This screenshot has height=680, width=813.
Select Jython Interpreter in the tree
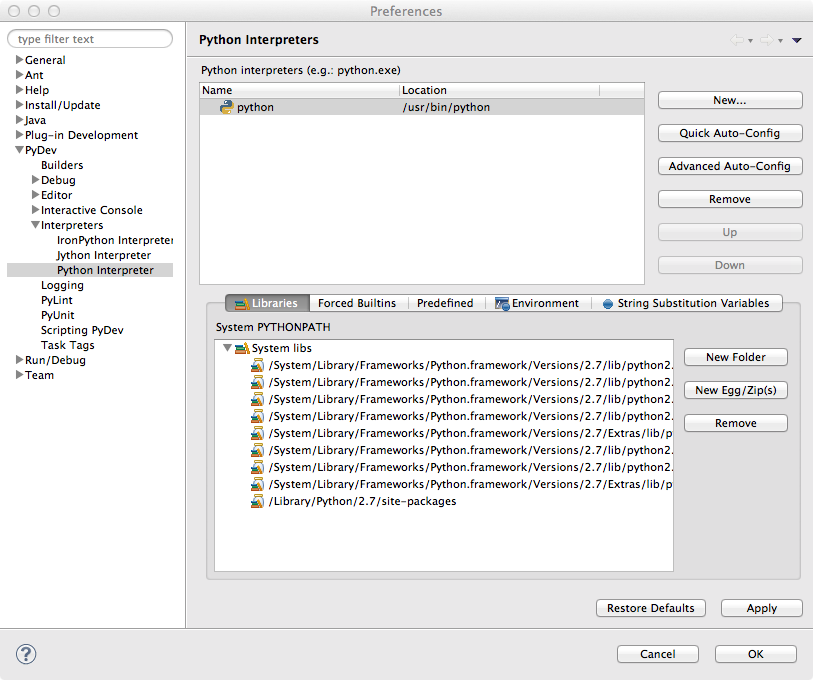[104, 255]
